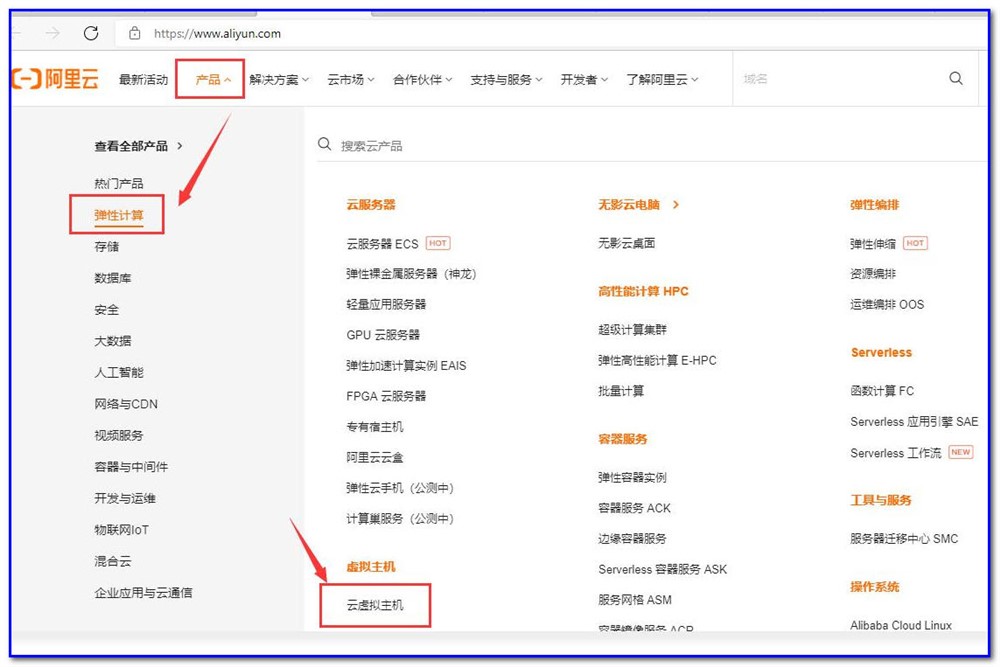Click the NEW badge beside Serverless 工作流
This screenshot has width=1000, height=667.
click(x=960, y=452)
